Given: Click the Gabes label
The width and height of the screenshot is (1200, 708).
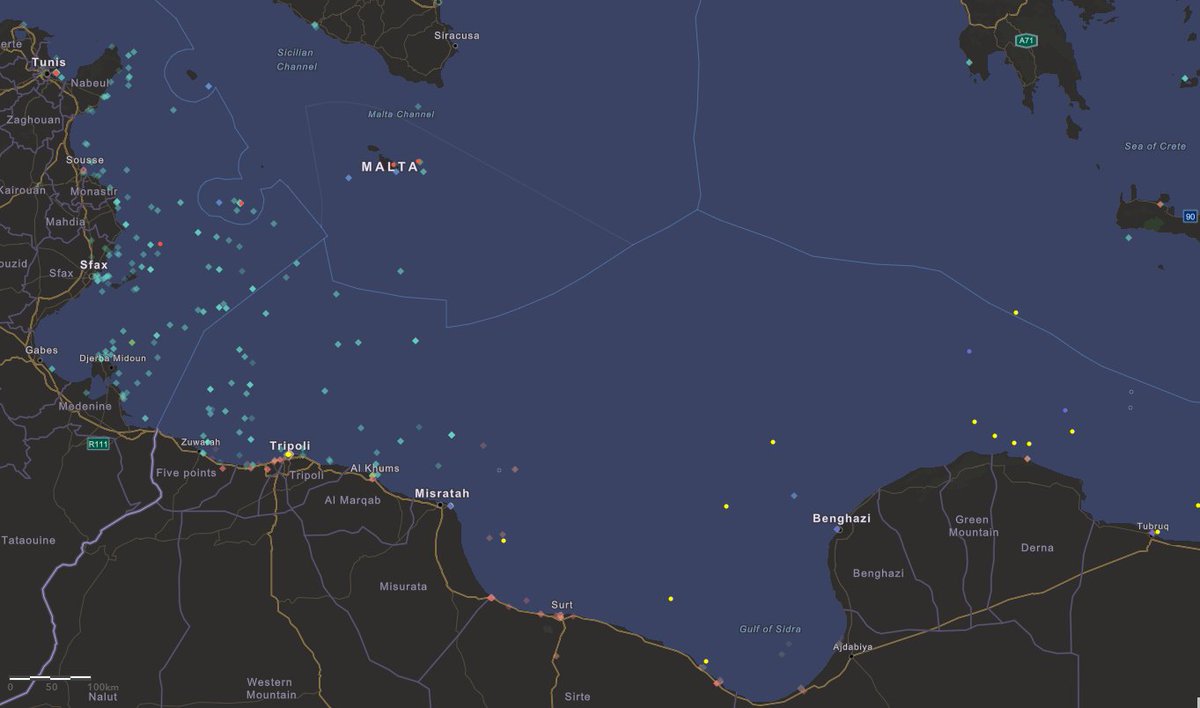Looking at the screenshot, I should pos(42,350).
